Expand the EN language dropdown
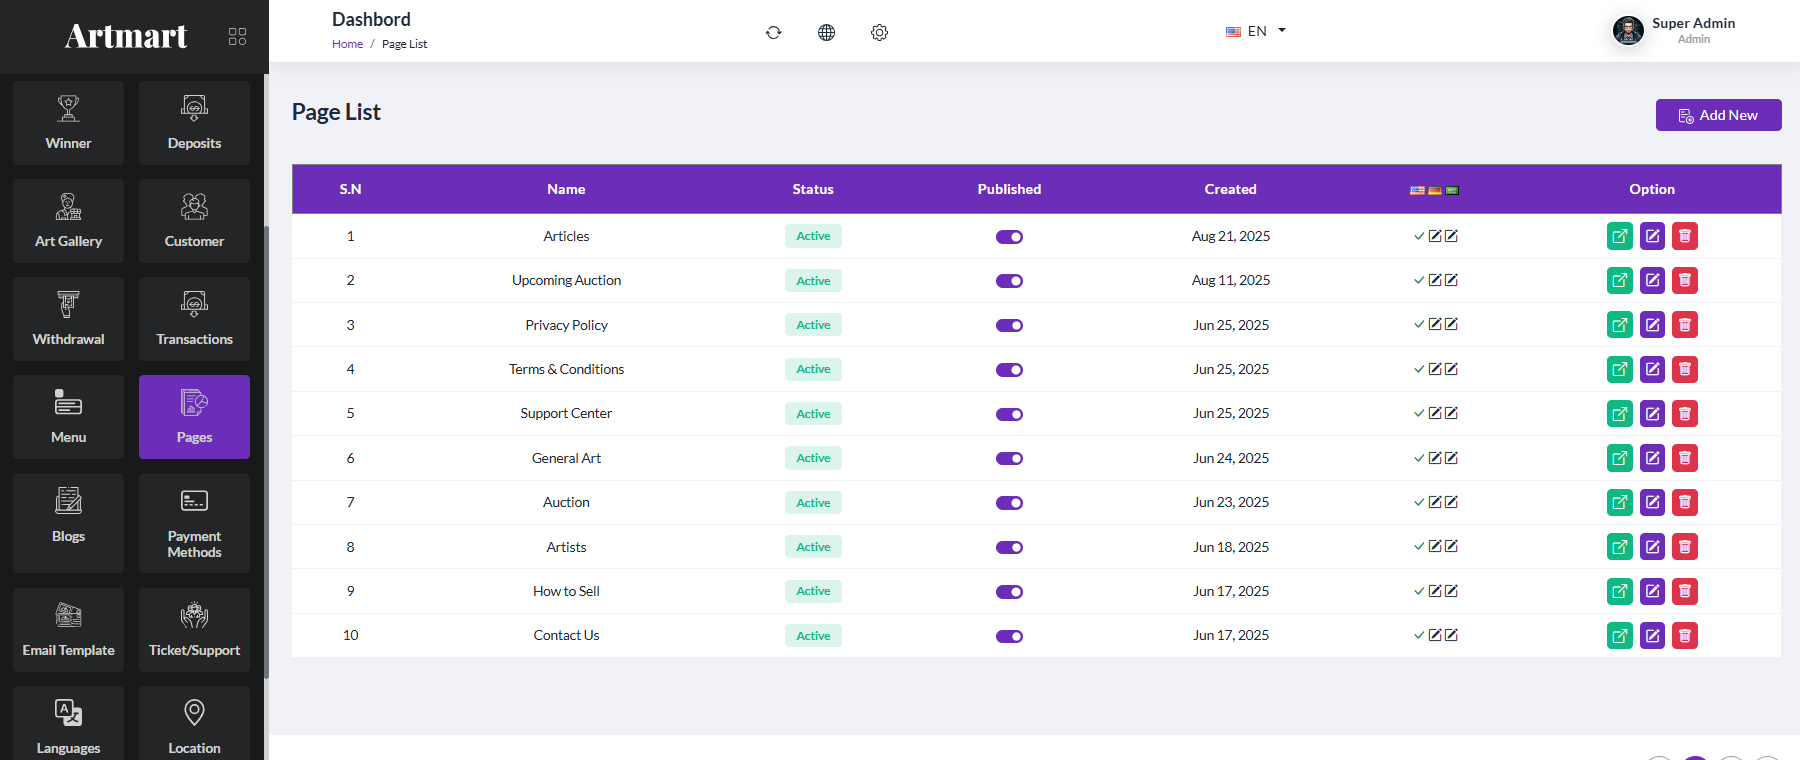1800x760 pixels. click(1256, 31)
